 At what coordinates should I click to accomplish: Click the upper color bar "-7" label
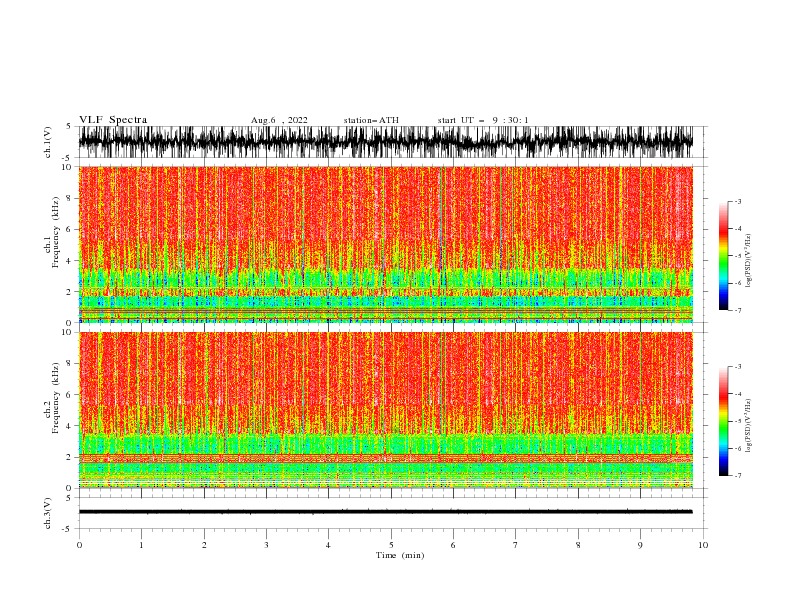pos(738,310)
